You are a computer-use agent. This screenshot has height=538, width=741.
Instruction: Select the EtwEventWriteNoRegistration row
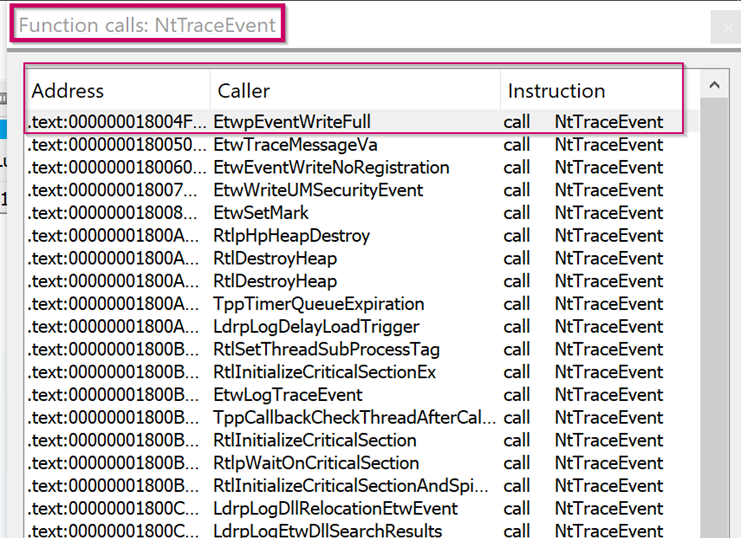(331, 168)
